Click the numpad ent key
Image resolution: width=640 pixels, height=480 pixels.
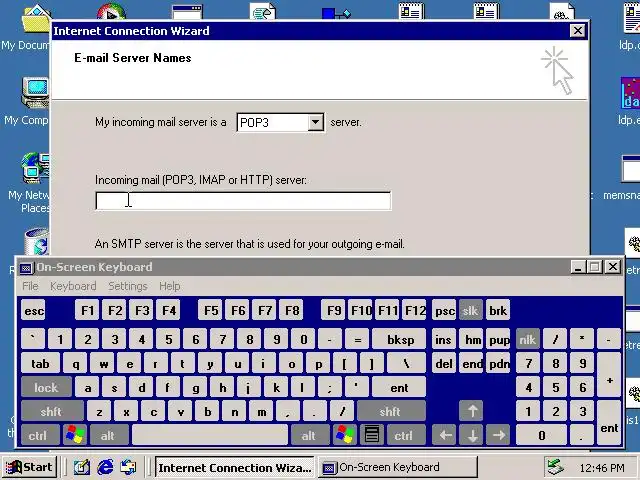609,423
